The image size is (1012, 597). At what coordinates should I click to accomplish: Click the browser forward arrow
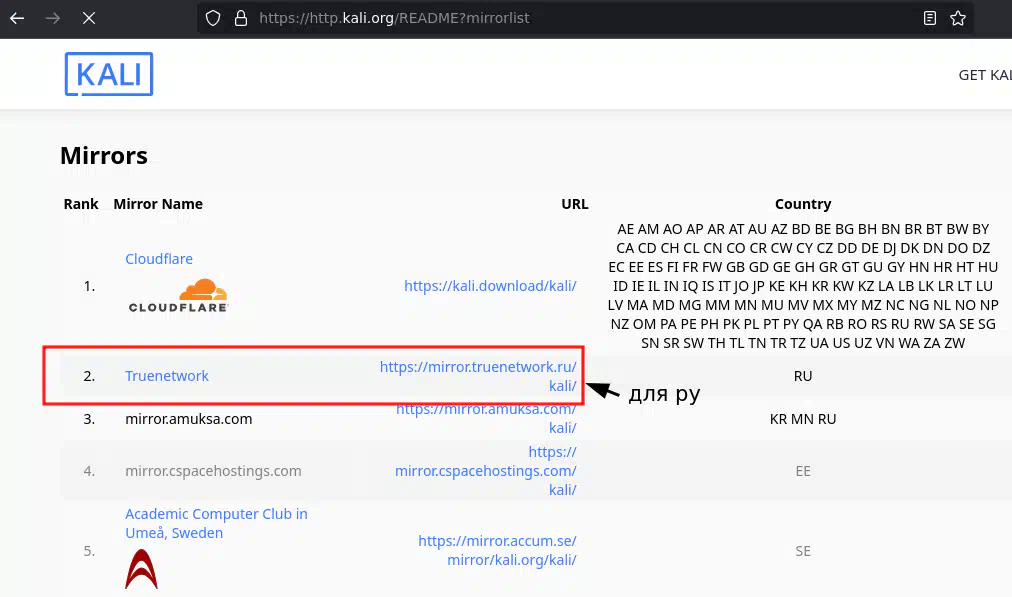tap(53, 18)
